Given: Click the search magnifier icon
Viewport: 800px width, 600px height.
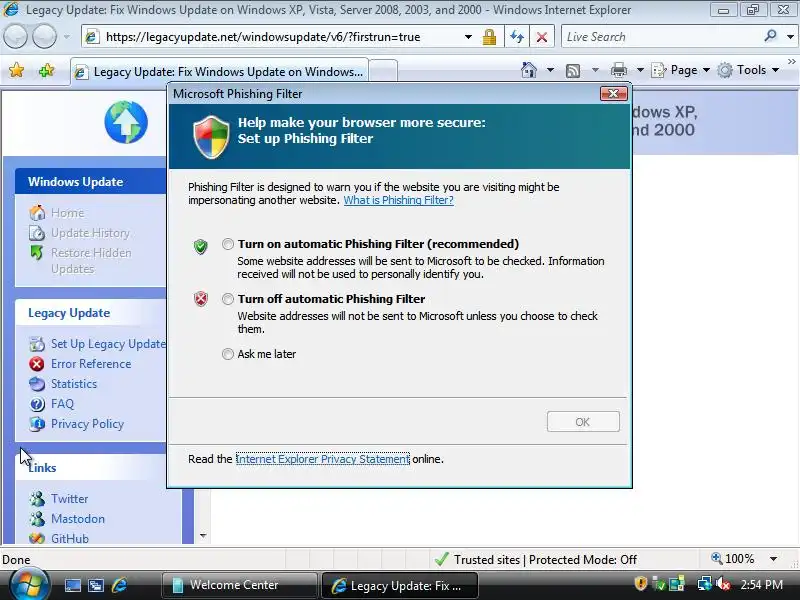Looking at the screenshot, I should pyautogui.click(x=770, y=36).
